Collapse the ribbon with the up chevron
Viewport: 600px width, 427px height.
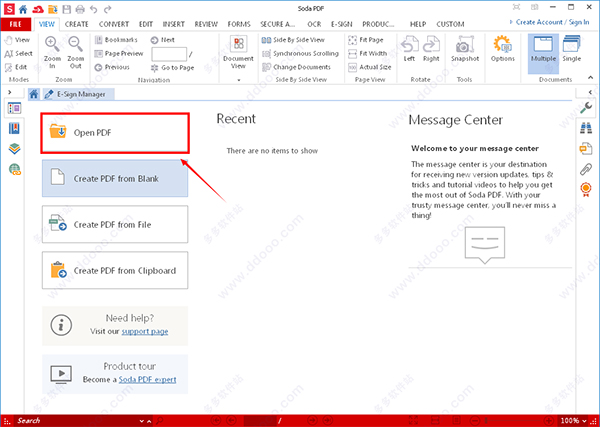pyautogui.click(x=590, y=77)
